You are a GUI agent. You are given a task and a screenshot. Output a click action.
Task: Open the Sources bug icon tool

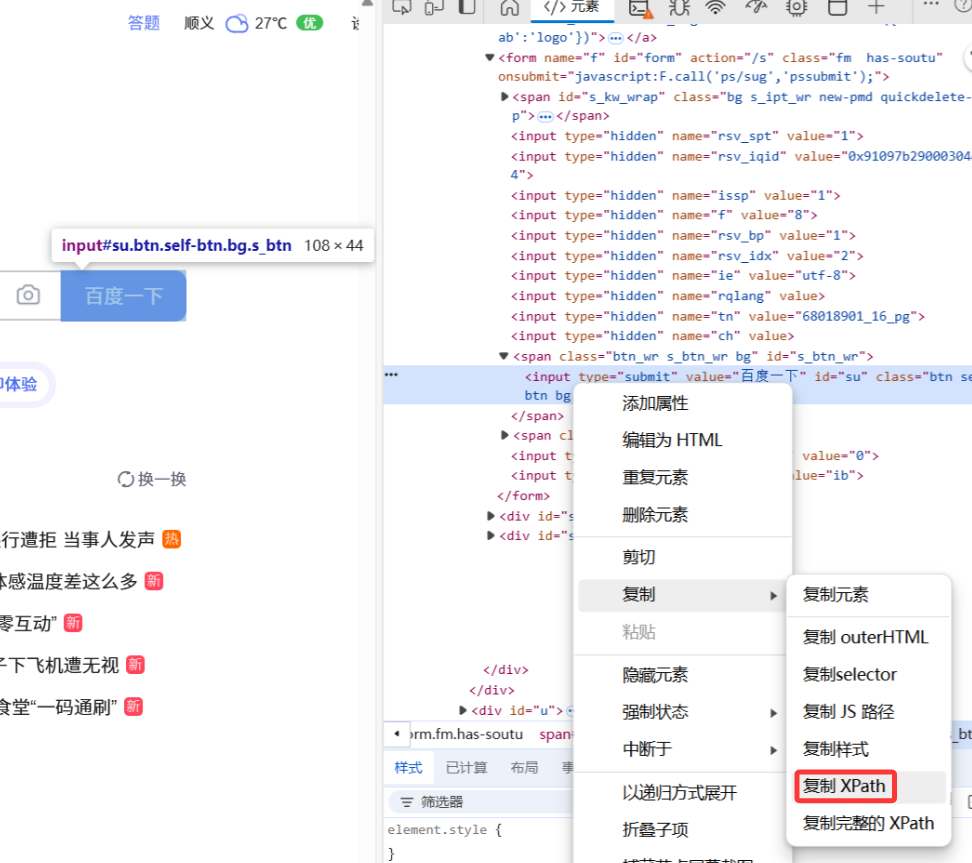679,7
